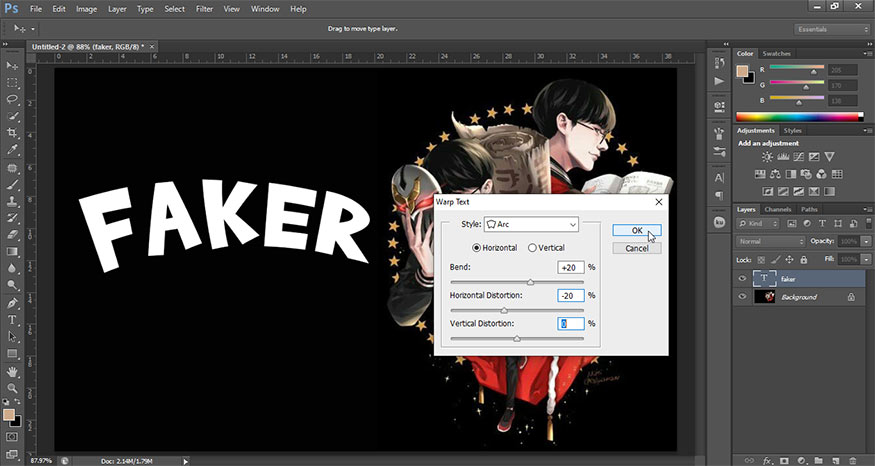Close the Warp Text dialog

click(x=658, y=202)
